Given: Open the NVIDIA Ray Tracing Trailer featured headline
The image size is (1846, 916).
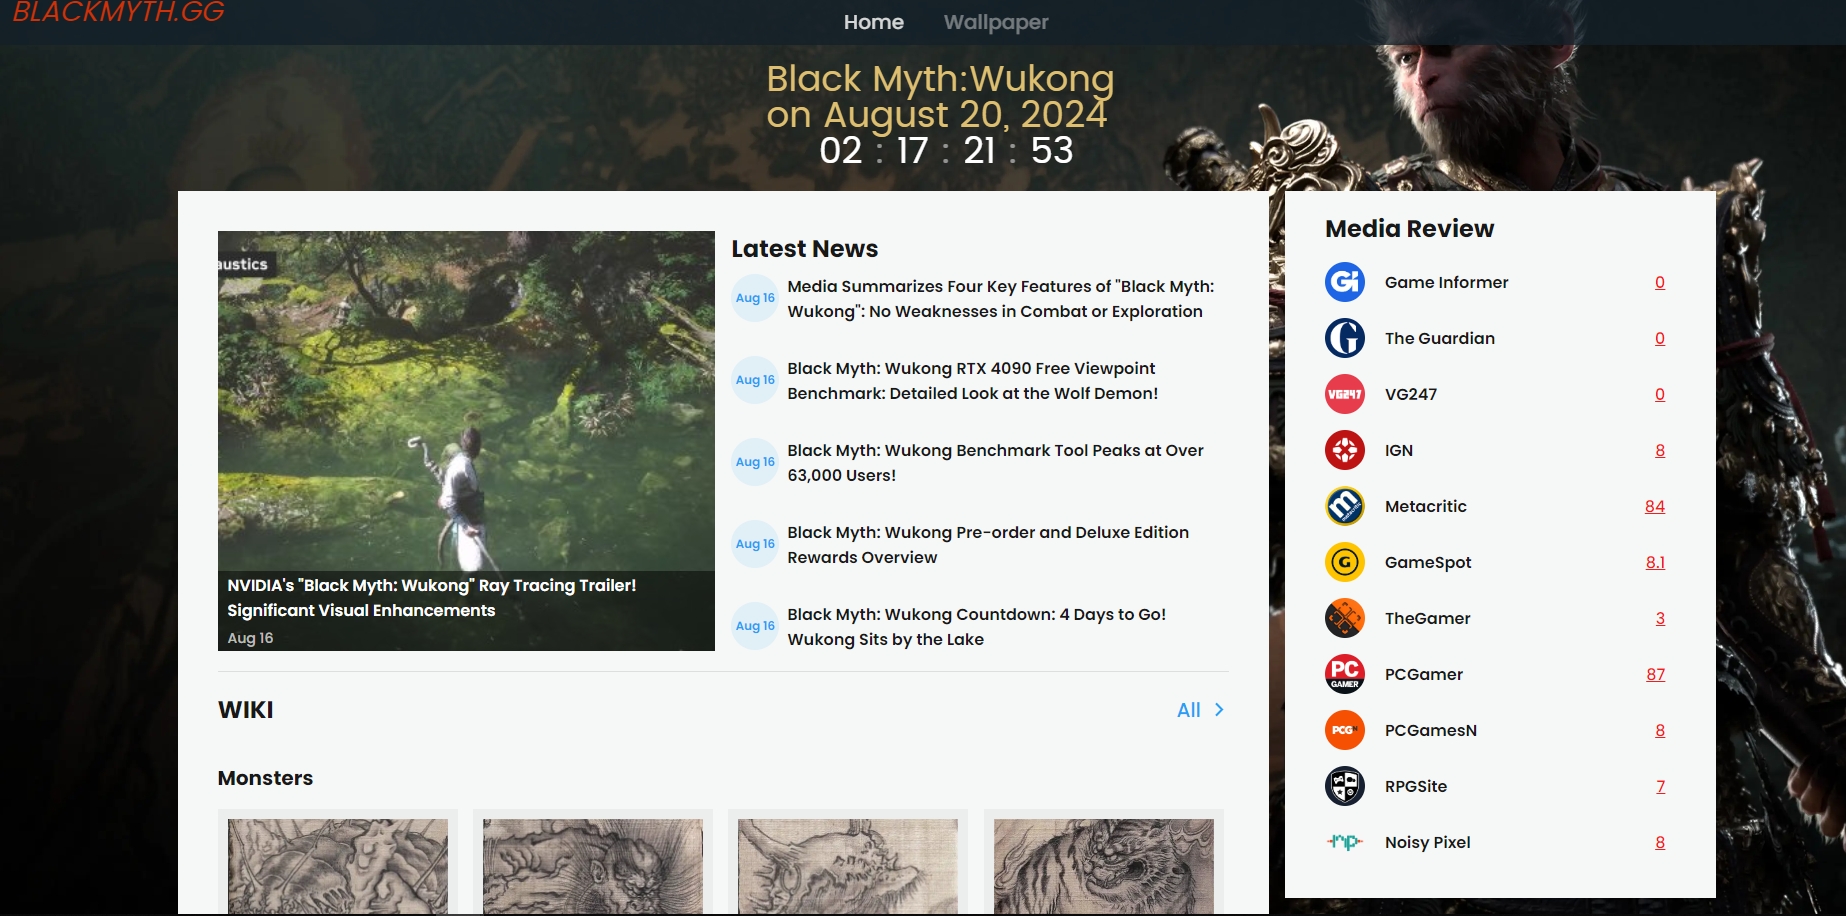Looking at the screenshot, I should (x=431, y=598).
